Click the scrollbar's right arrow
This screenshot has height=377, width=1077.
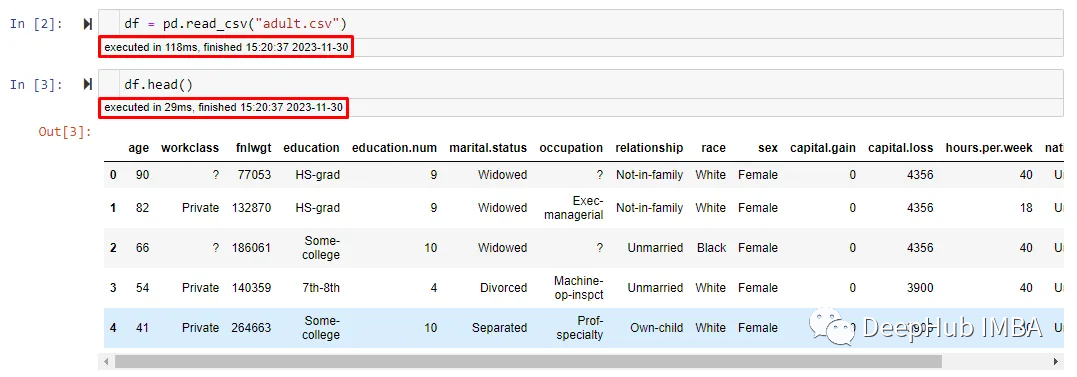(x=1057, y=361)
